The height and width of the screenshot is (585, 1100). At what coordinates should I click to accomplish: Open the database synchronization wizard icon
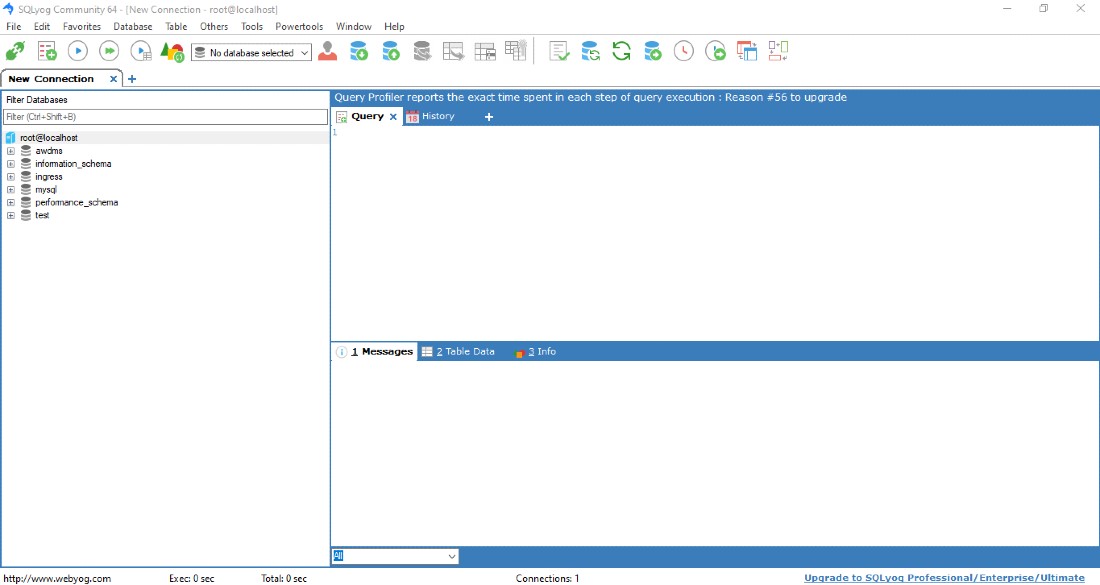[x=590, y=51]
